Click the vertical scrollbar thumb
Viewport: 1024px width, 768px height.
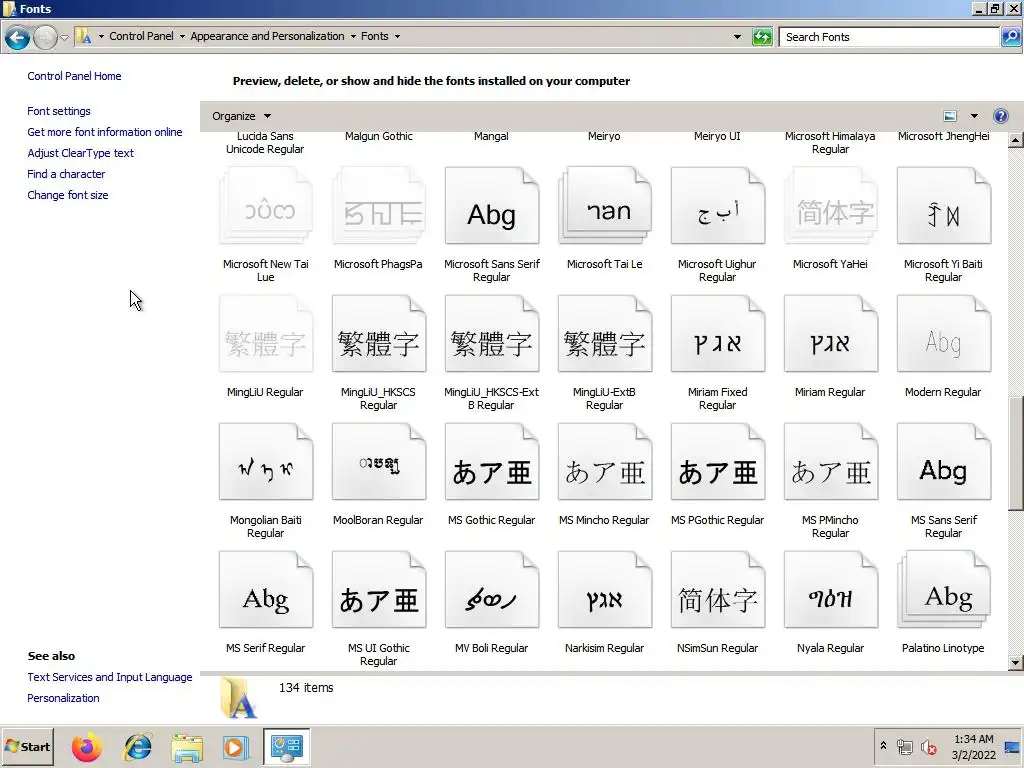pos(1016,453)
